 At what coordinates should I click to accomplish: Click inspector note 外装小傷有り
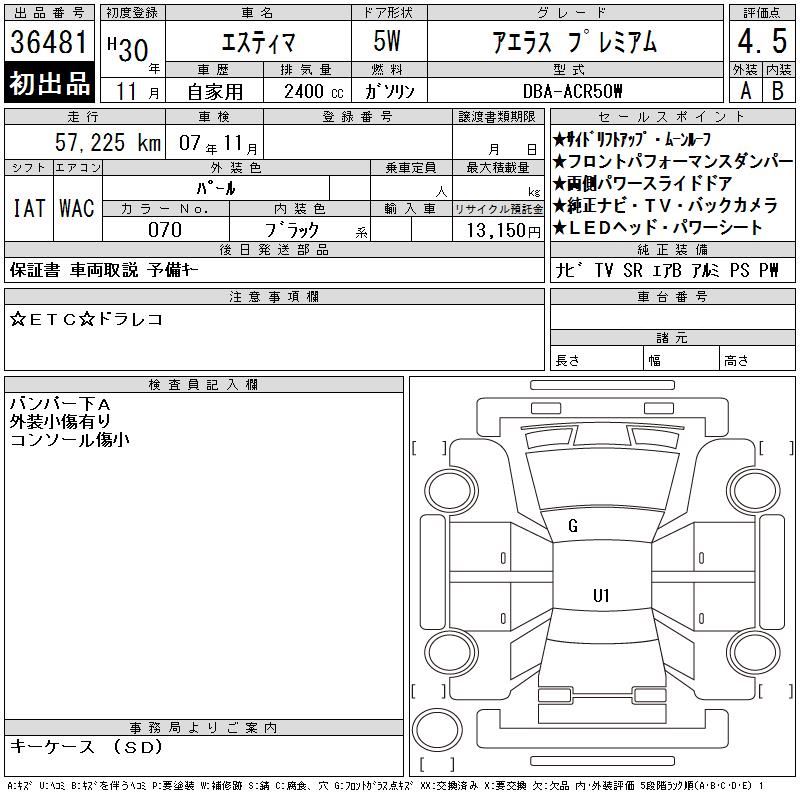(60, 421)
